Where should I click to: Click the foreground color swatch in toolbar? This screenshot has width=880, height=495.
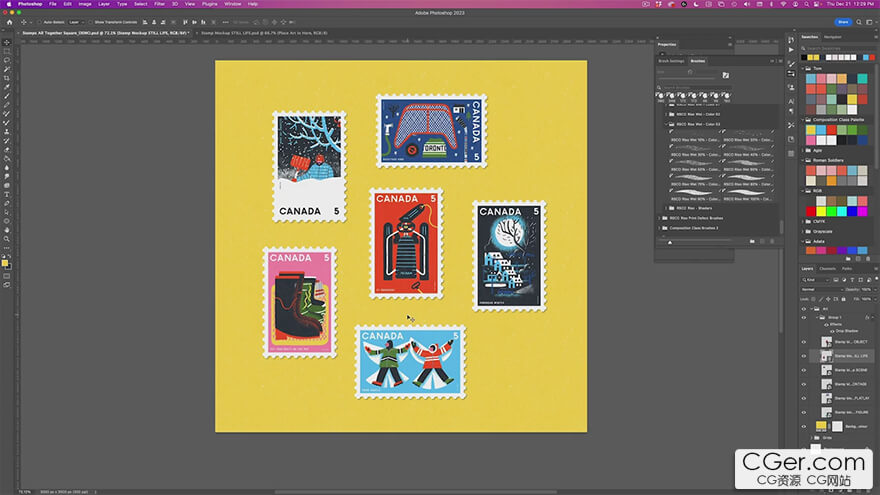[x=4, y=263]
